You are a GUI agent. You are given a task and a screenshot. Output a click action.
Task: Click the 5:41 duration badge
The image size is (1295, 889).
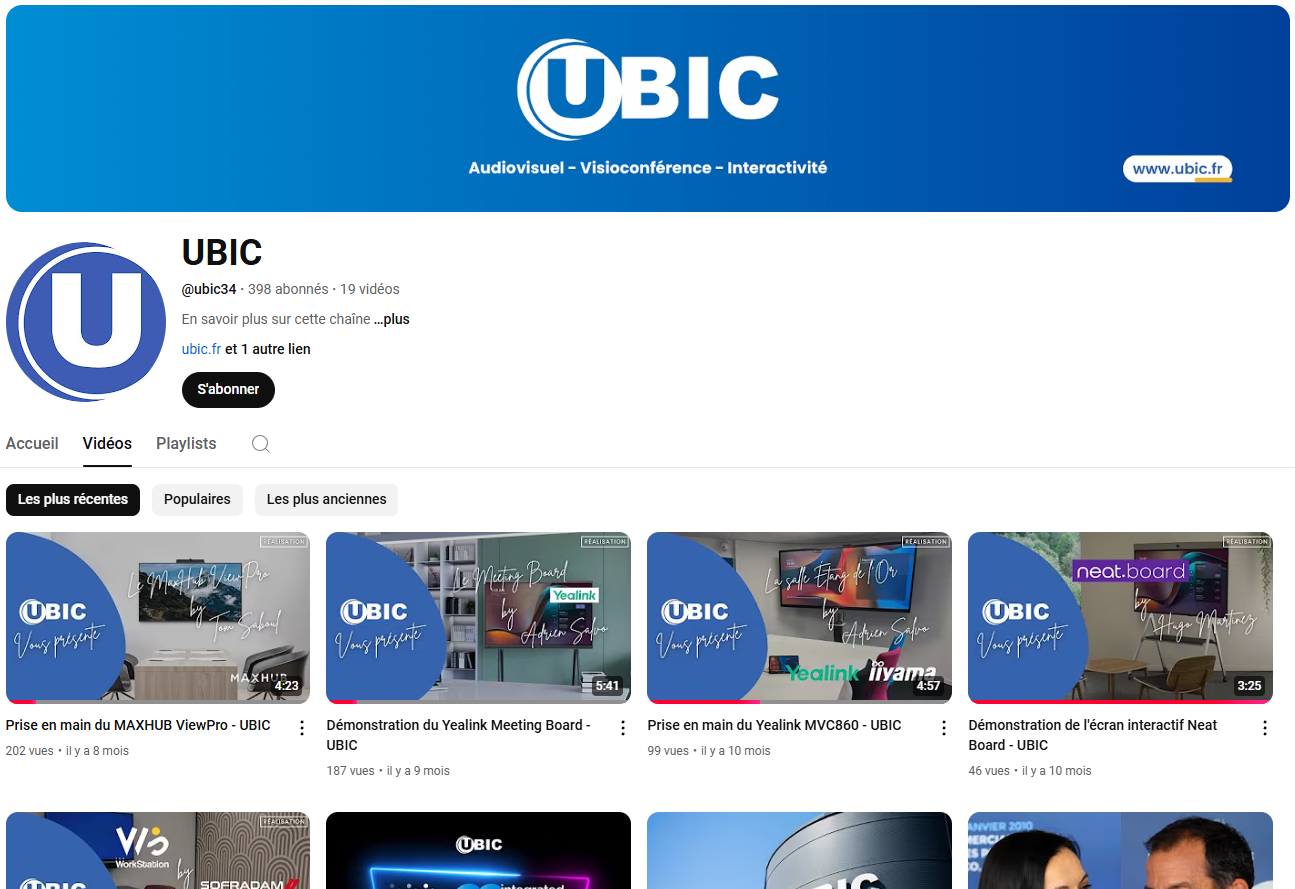pyautogui.click(x=607, y=686)
